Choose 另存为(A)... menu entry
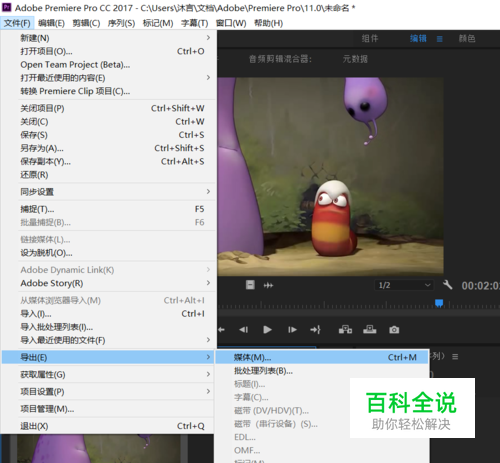 [108, 148]
